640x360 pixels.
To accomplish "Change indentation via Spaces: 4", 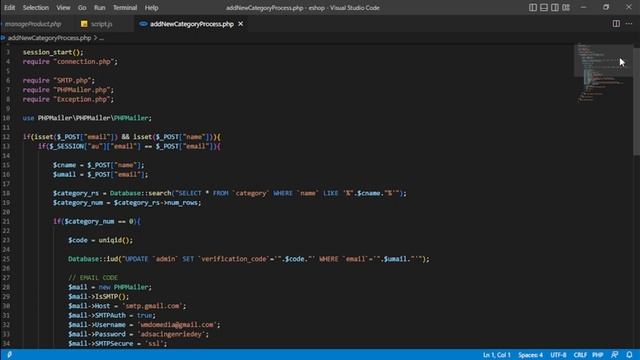I will [531, 355].
